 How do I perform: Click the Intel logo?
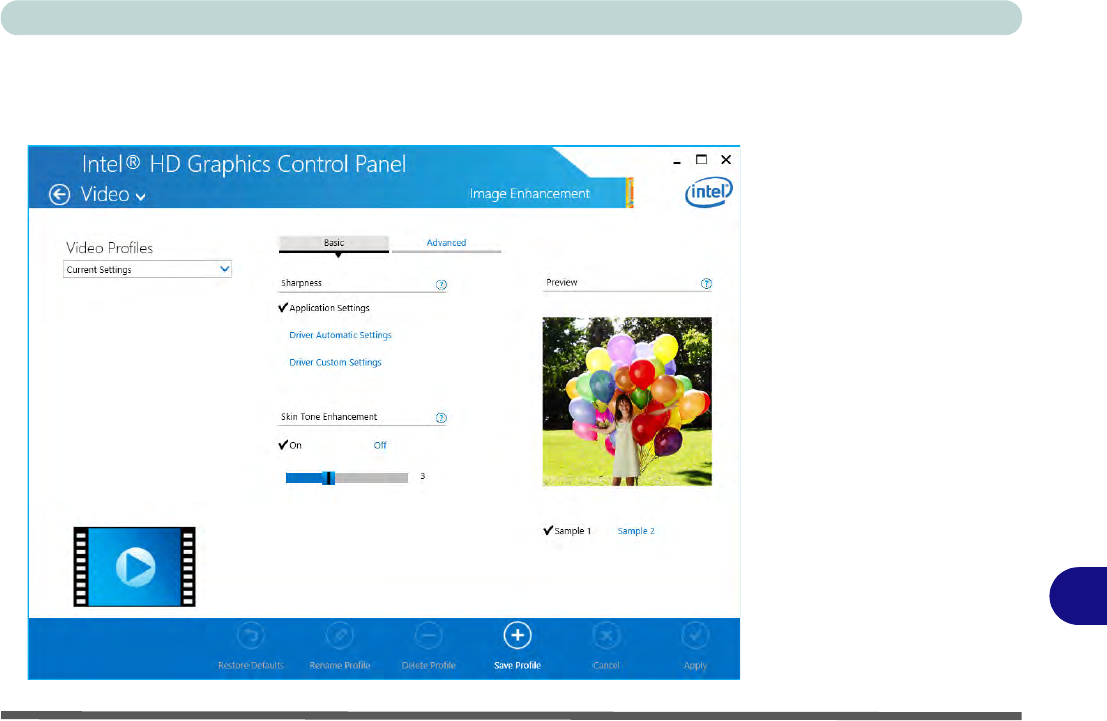click(x=709, y=192)
